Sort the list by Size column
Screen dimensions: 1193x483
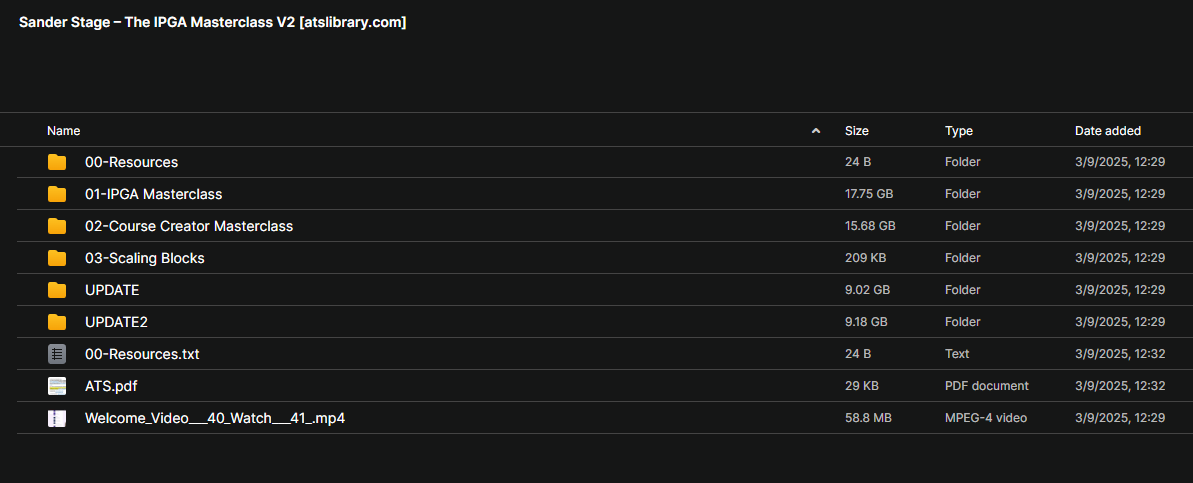click(857, 131)
